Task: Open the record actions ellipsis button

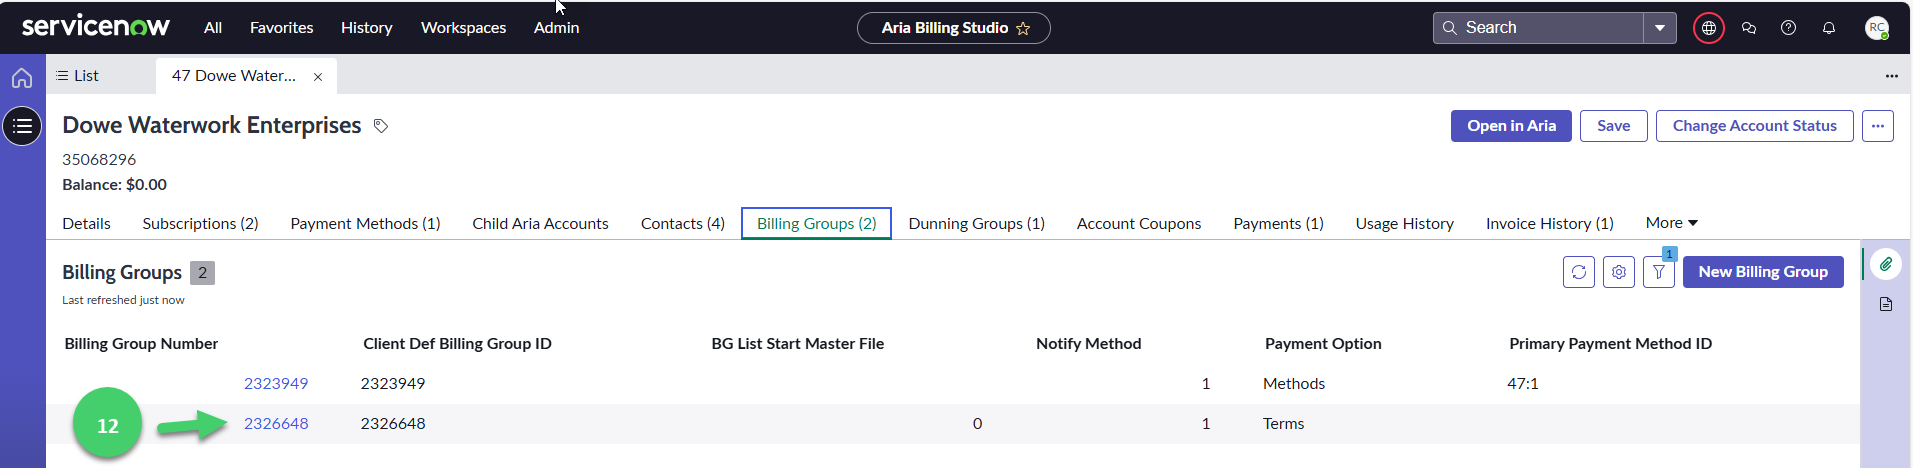Action: coord(1878,126)
